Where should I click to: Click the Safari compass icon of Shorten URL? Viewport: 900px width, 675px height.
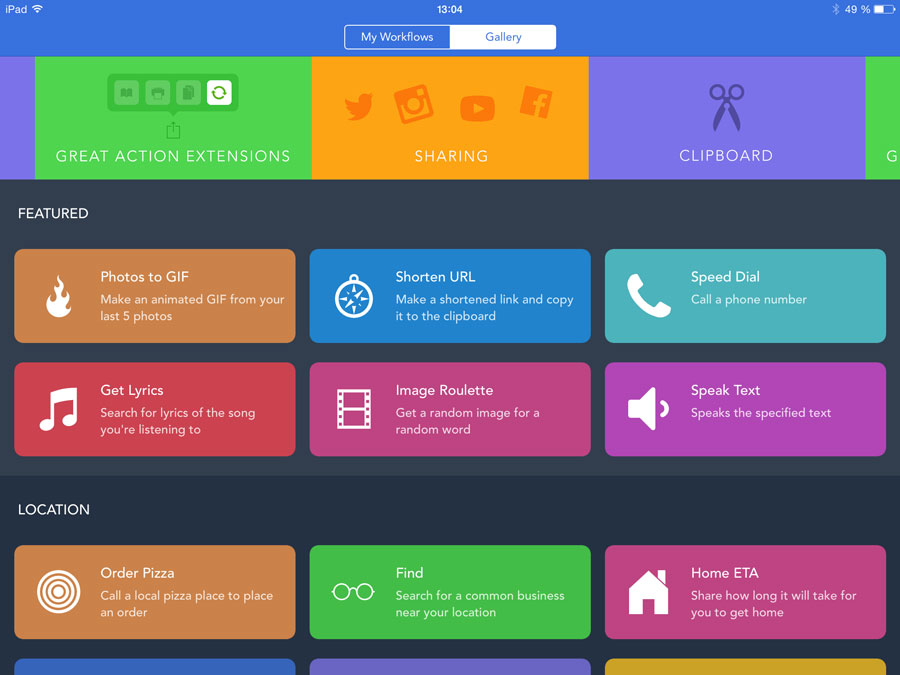pyautogui.click(x=354, y=296)
